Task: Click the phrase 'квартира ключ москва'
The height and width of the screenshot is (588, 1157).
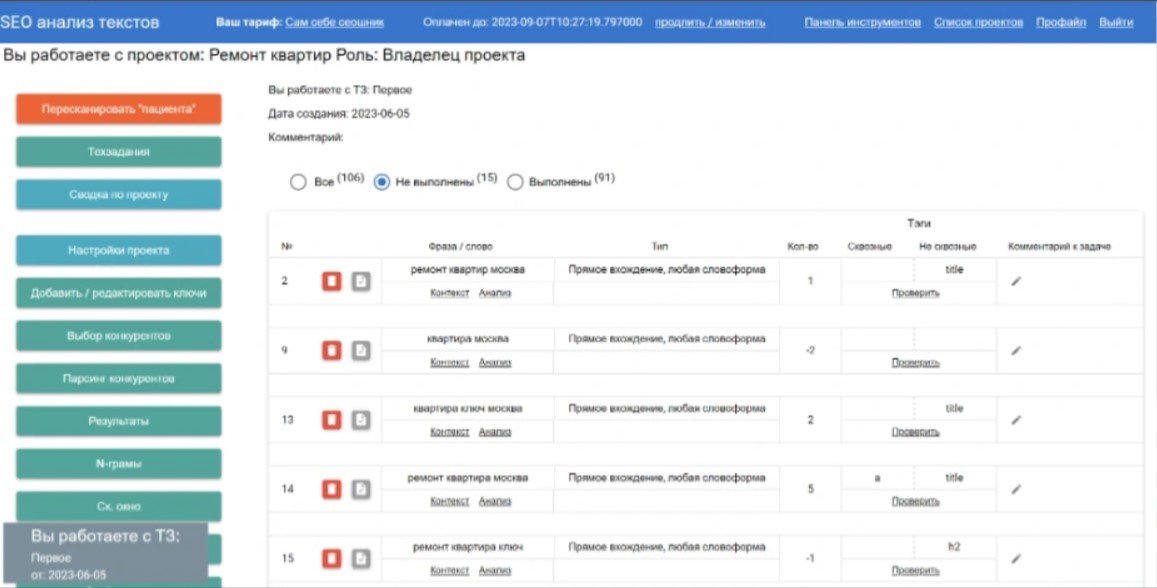Action: point(468,409)
